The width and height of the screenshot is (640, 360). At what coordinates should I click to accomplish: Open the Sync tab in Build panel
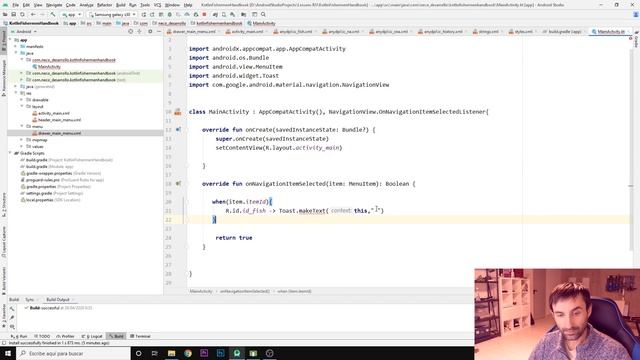pos(31,300)
